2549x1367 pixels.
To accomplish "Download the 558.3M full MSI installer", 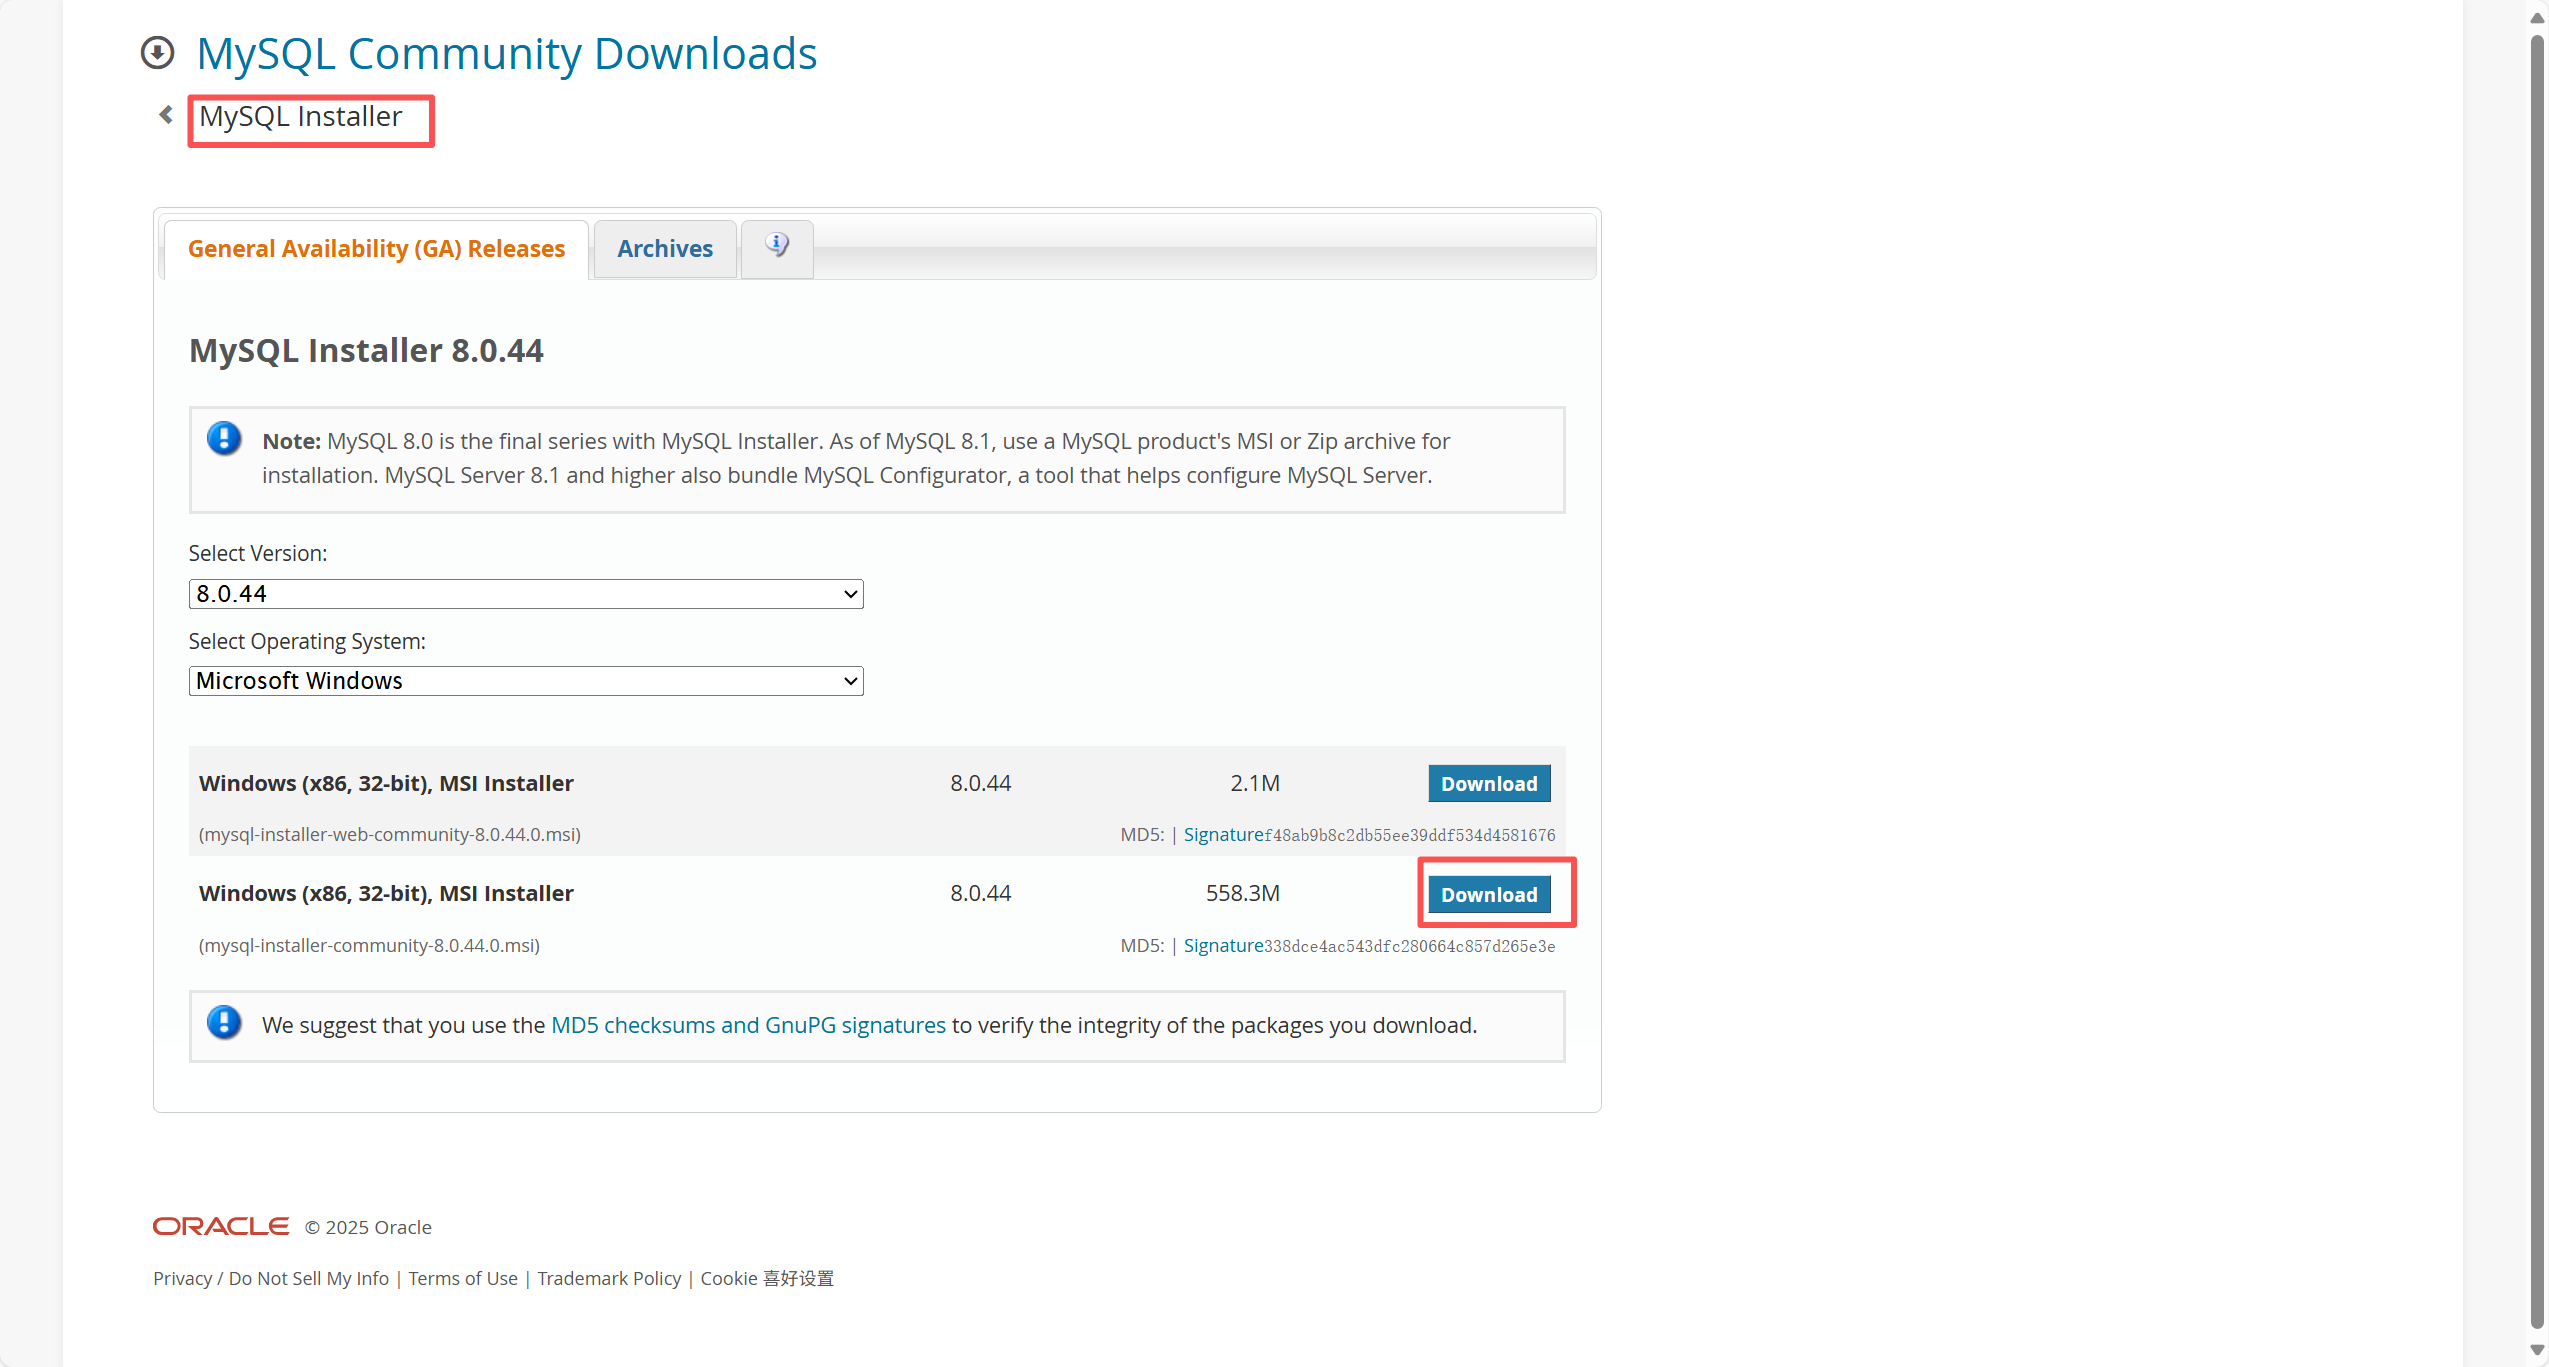I will point(1488,895).
